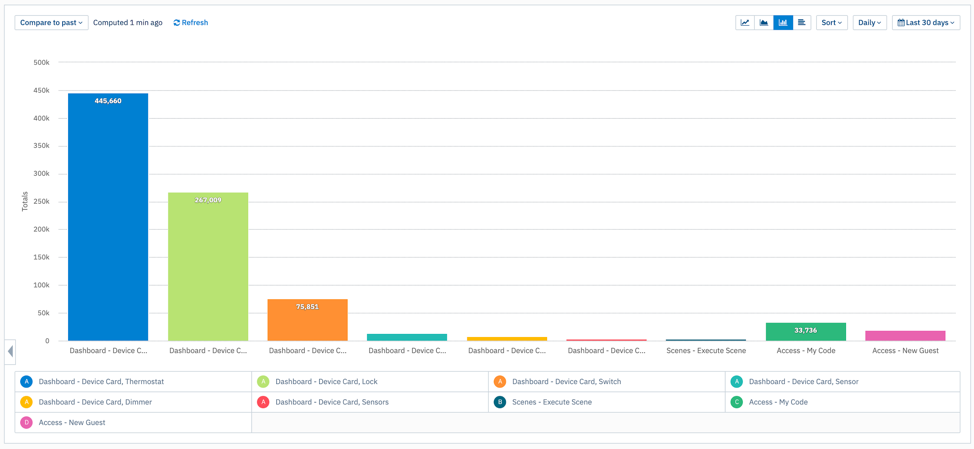This screenshot has width=974, height=449.
Task: Click the teal Sensor legend circle icon
Action: click(x=737, y=382)
